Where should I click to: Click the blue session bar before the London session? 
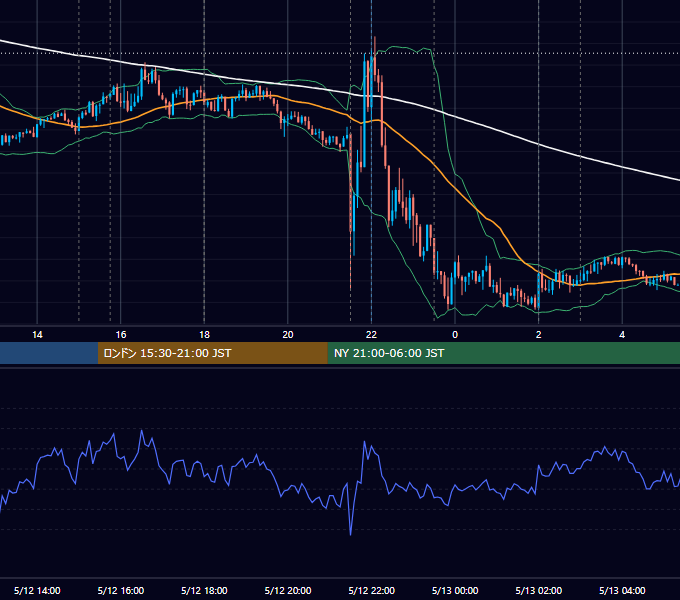[49, 353]
